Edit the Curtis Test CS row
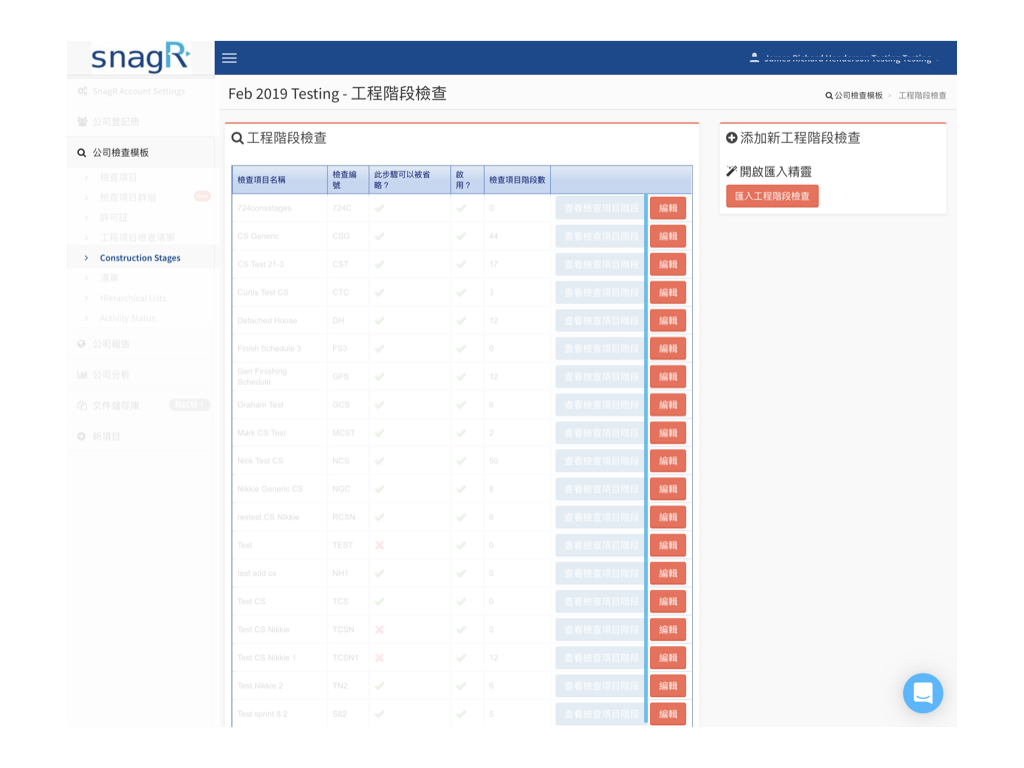 (667, 293)
